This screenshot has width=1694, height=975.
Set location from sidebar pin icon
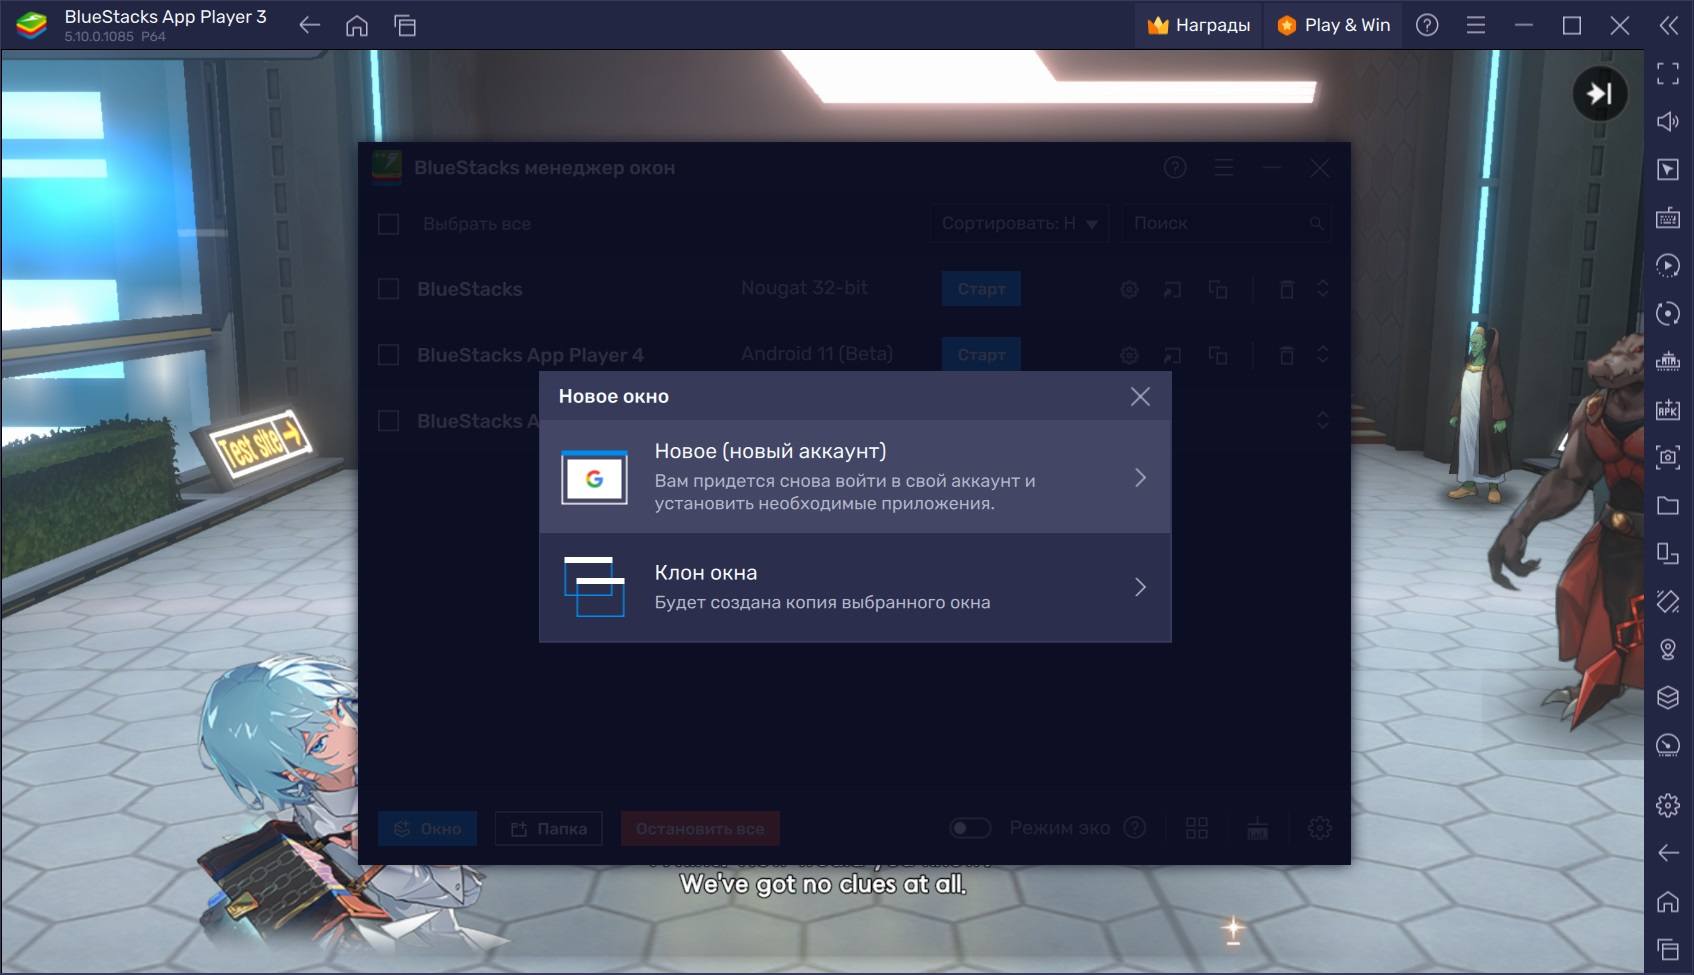point(1668,649)
